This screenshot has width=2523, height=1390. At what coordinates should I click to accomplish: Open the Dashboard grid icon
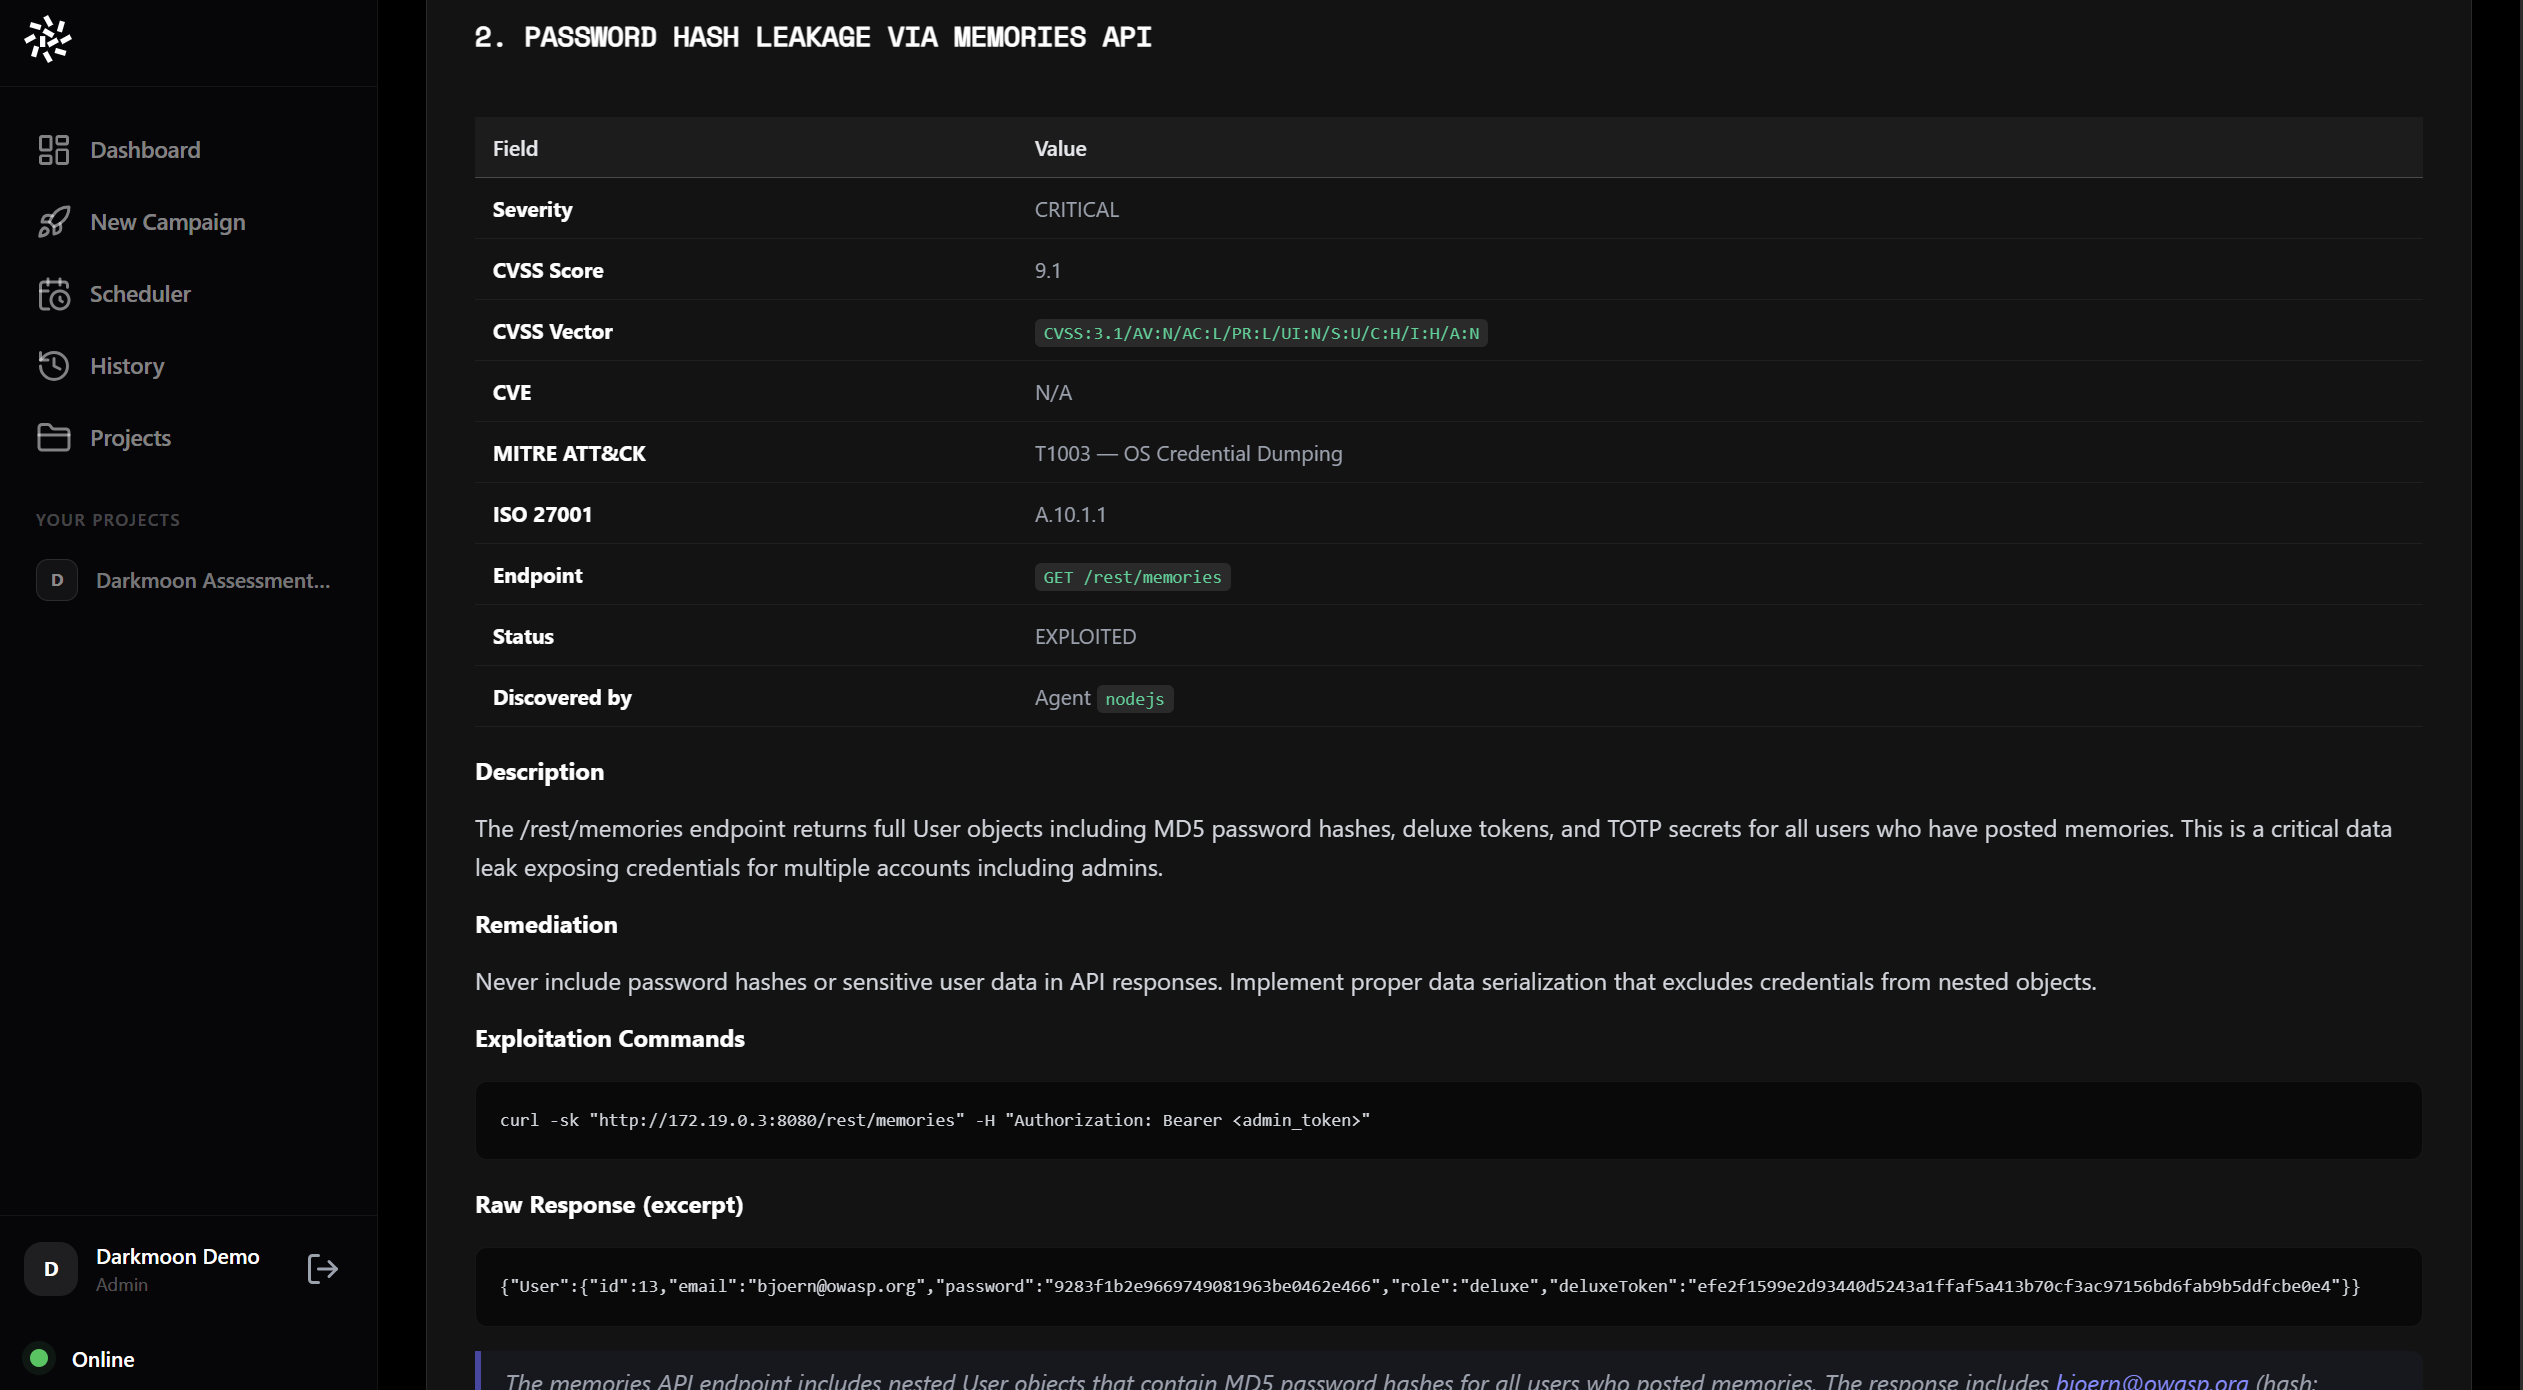tap(53, 150)
